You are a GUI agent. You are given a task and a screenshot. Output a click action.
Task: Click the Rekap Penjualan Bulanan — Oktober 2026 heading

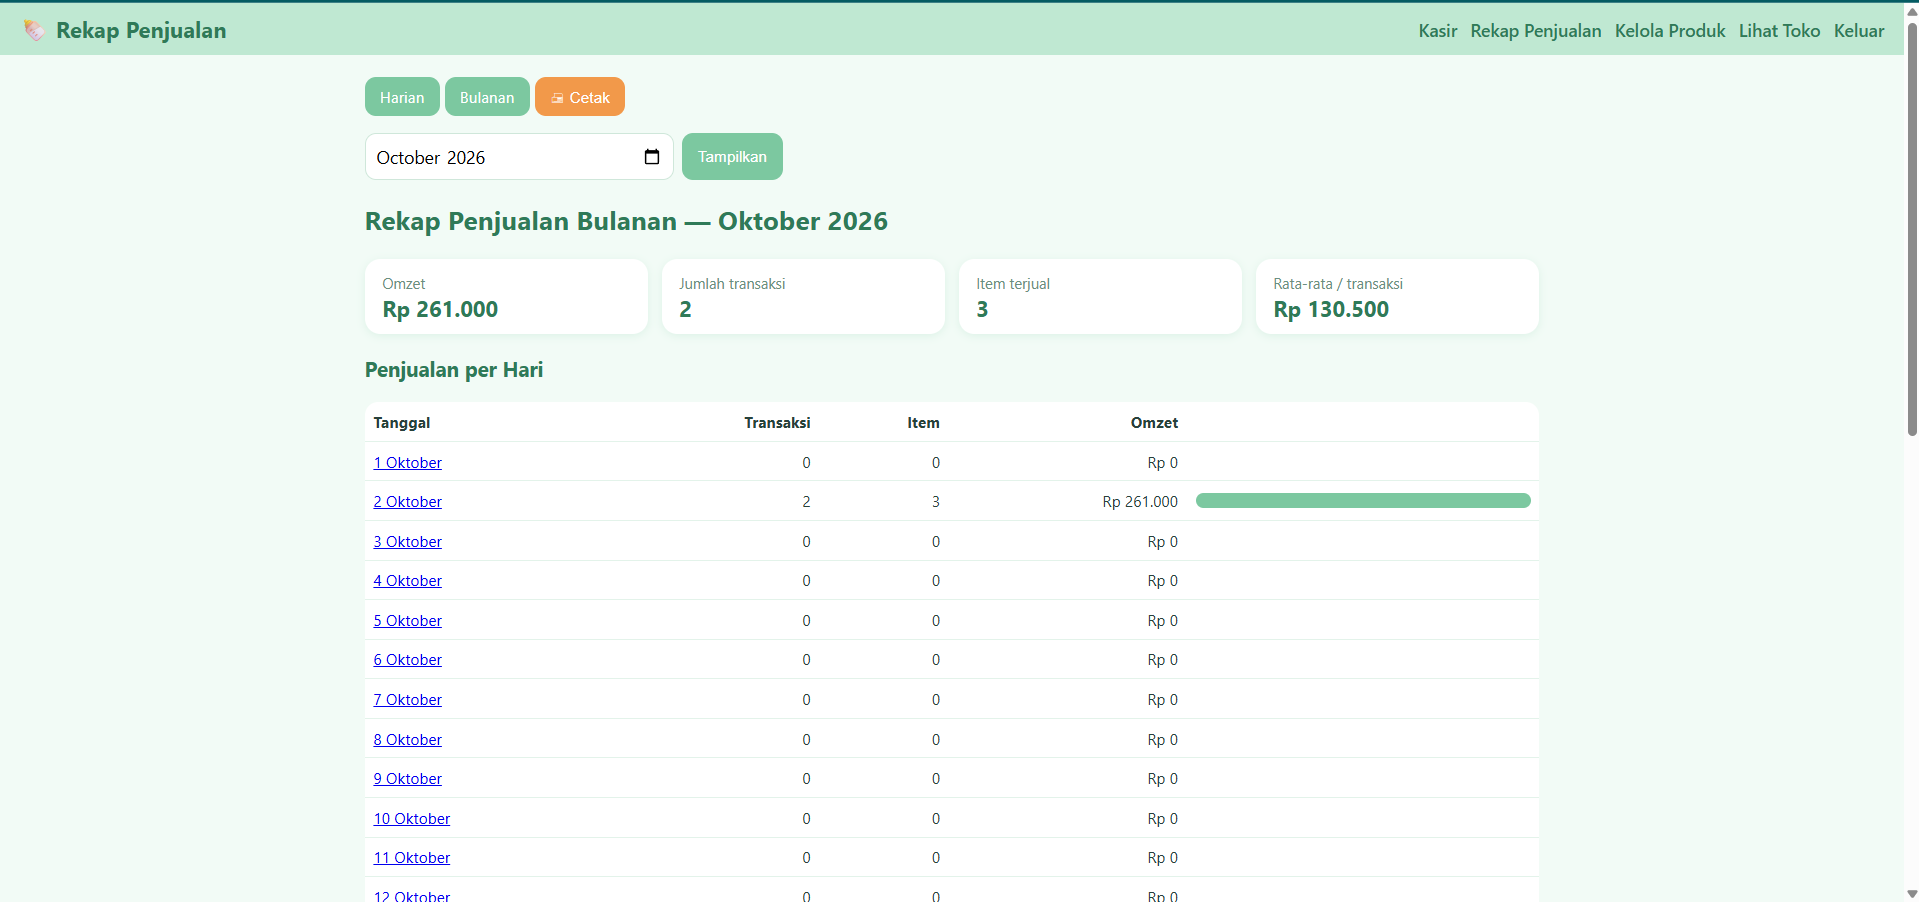pos(626,221)
